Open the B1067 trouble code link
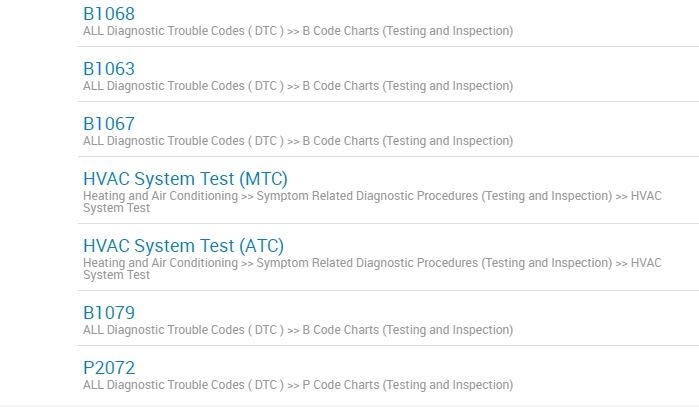The image size is (699, 407). pyautogui.click(x=109, y=124)
